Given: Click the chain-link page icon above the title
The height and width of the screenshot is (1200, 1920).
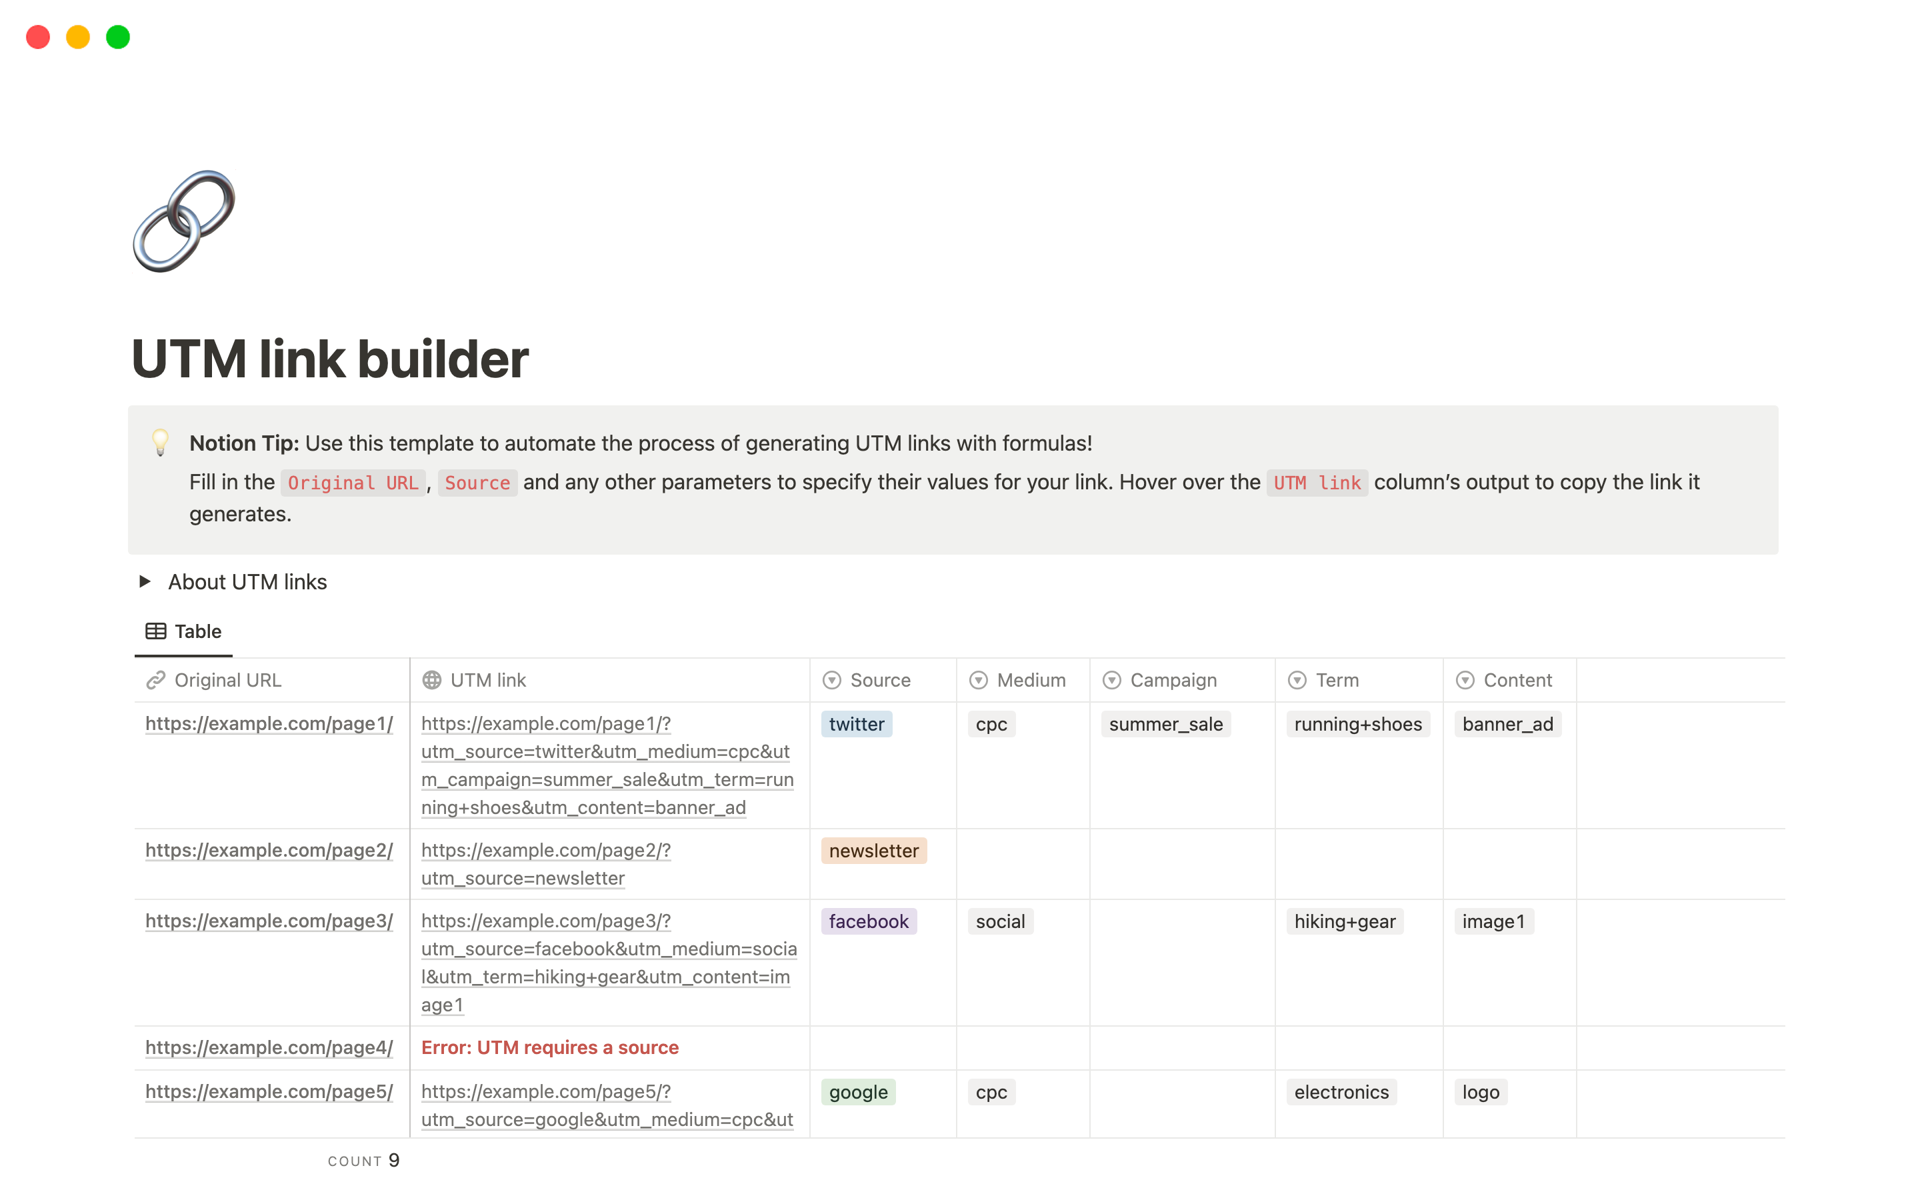Looking at the screenshot, I should (183, 221).
